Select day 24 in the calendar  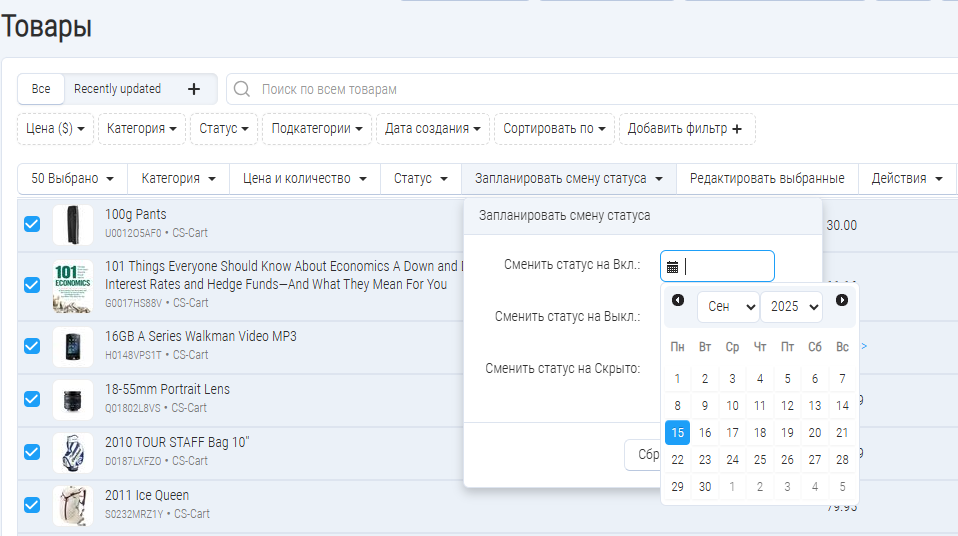coord(733,460)
